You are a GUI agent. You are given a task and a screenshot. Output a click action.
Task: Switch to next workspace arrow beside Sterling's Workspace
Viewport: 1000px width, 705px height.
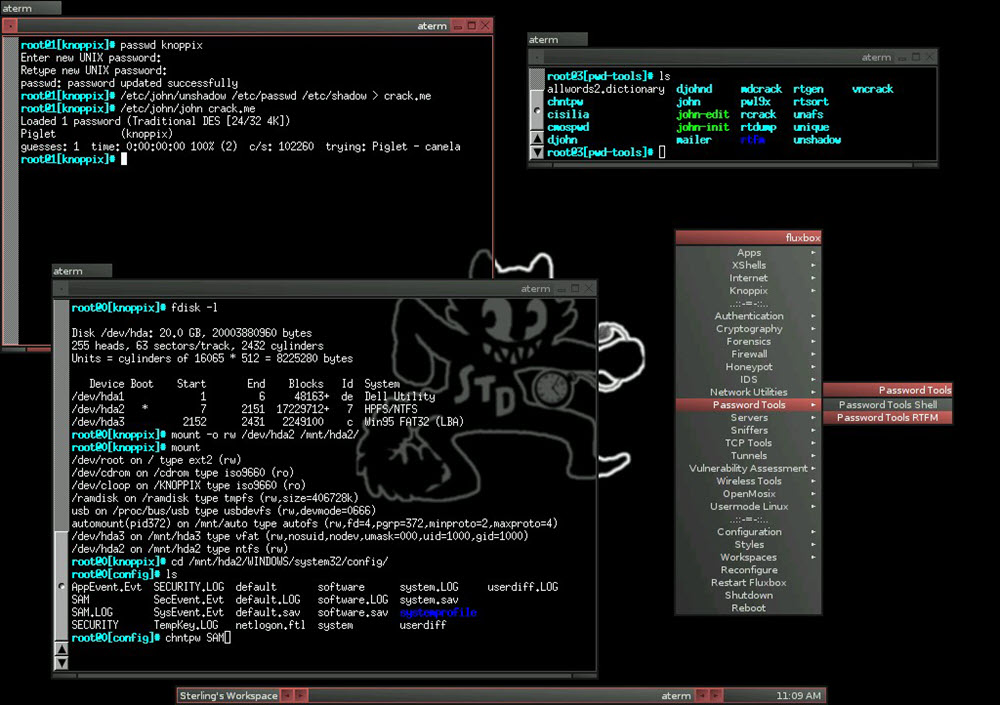(x=301, y=695)
